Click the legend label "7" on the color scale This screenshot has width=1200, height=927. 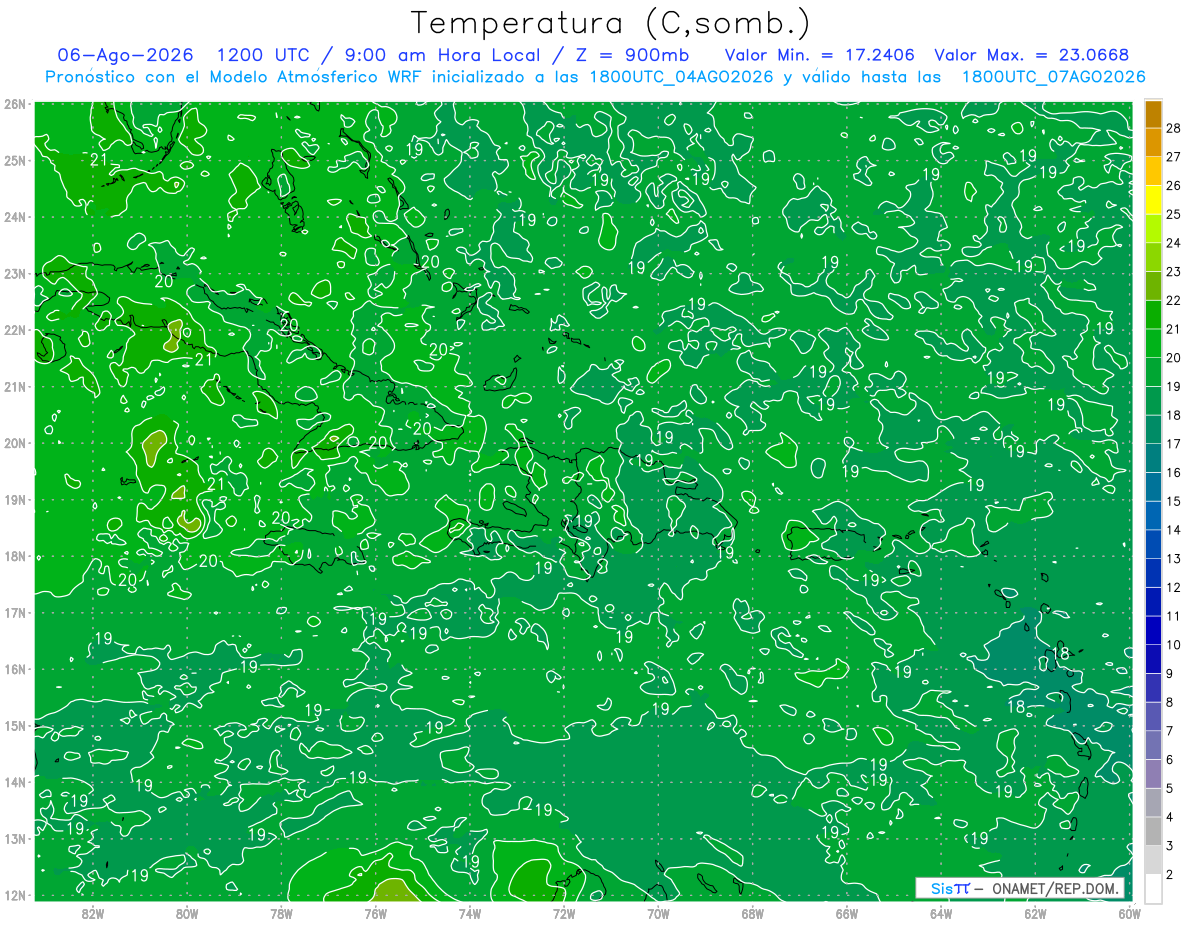[1170, 731]
